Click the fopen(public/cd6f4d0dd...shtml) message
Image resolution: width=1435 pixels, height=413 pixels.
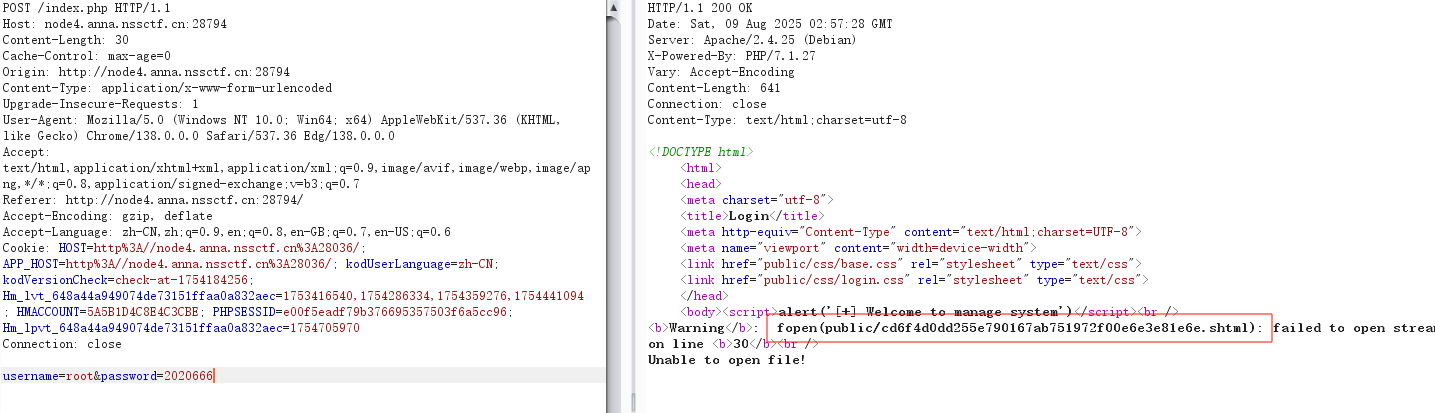tap(1020, 328)
